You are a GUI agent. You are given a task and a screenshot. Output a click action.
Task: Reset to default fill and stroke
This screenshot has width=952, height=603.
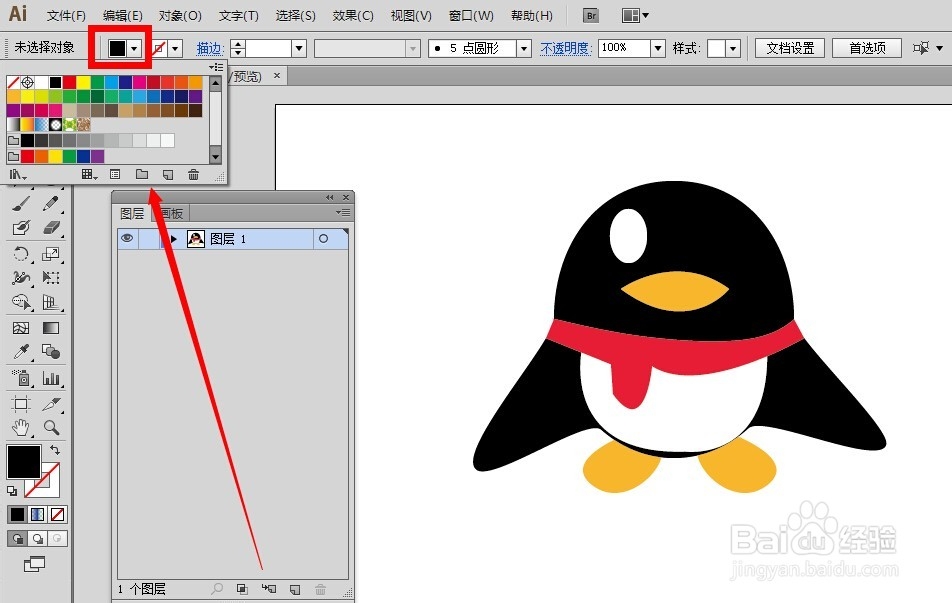(x=12, y=491)
